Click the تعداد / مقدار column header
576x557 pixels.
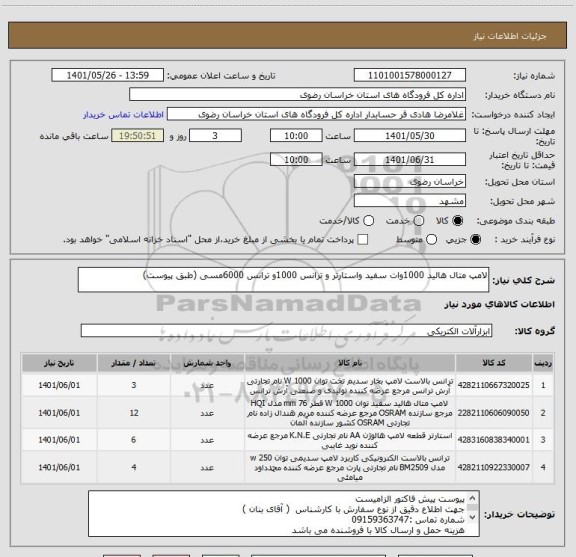tap(134, 363)
